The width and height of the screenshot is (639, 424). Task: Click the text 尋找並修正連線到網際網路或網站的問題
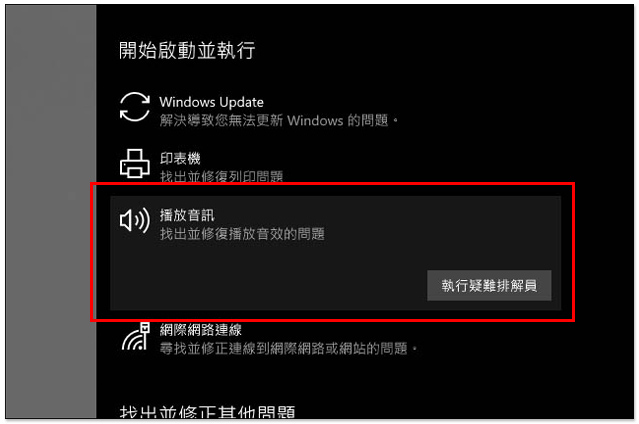(x=289, y=349)
